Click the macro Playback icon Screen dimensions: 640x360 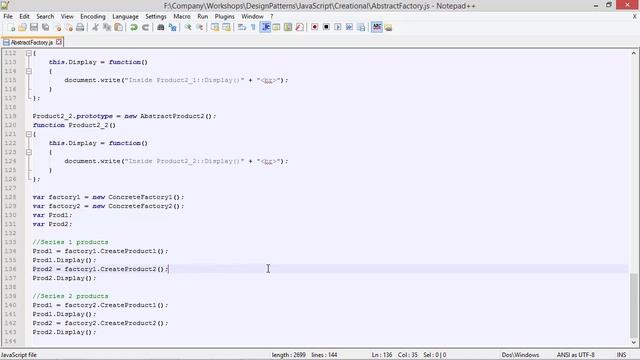(x=338, y=27)
